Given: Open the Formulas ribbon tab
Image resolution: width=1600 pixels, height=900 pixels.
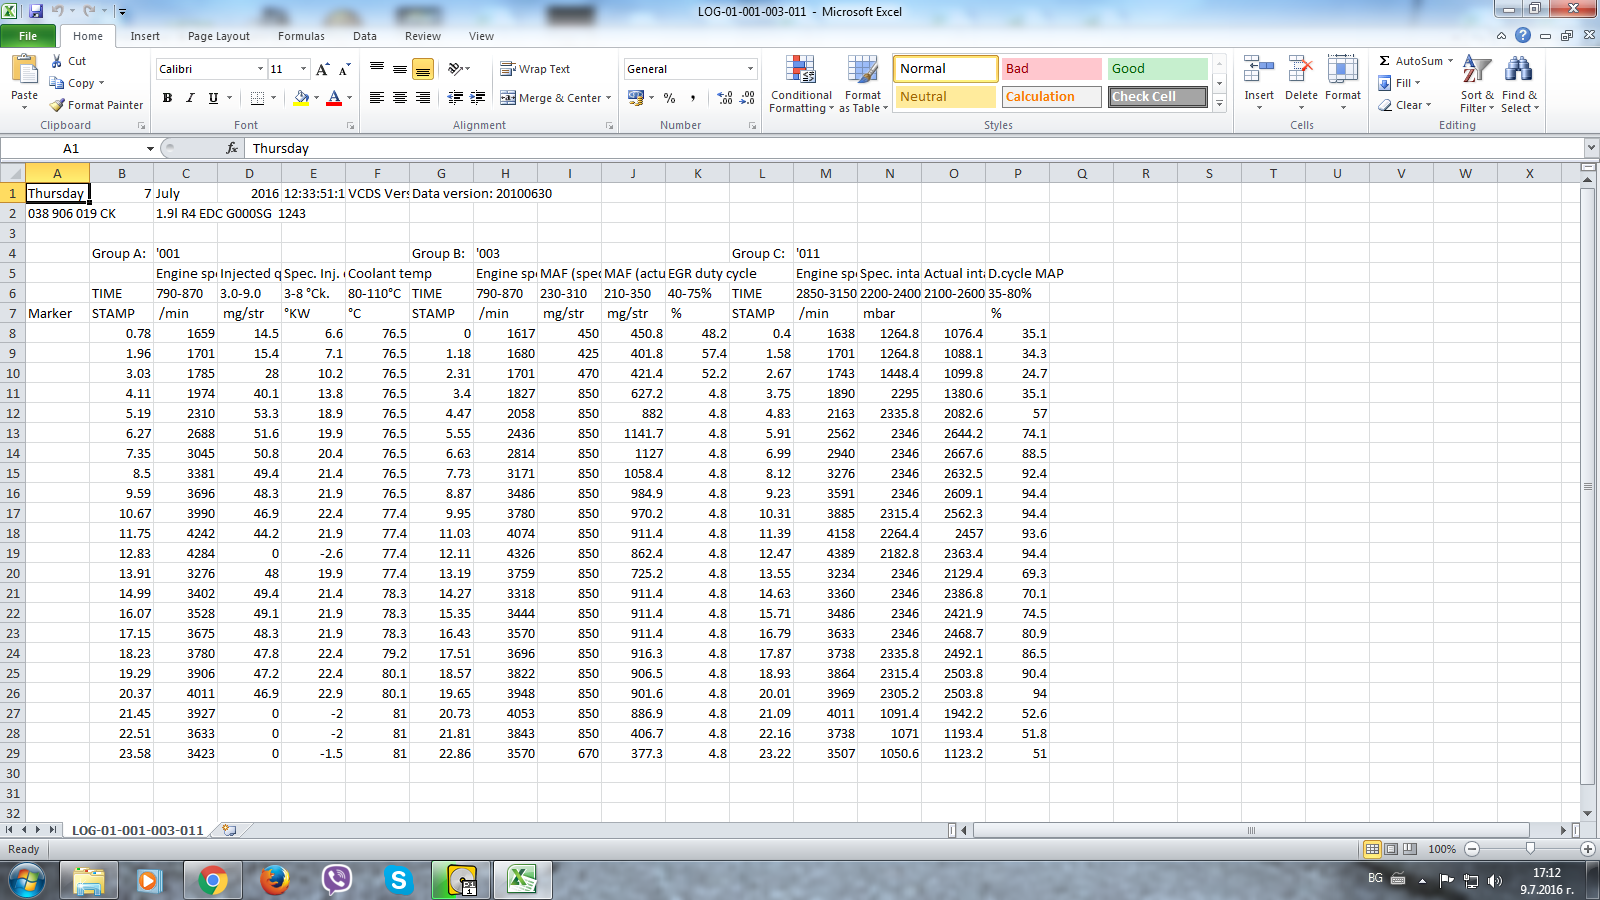Looking at the screenshot, I should click(301, 36).
